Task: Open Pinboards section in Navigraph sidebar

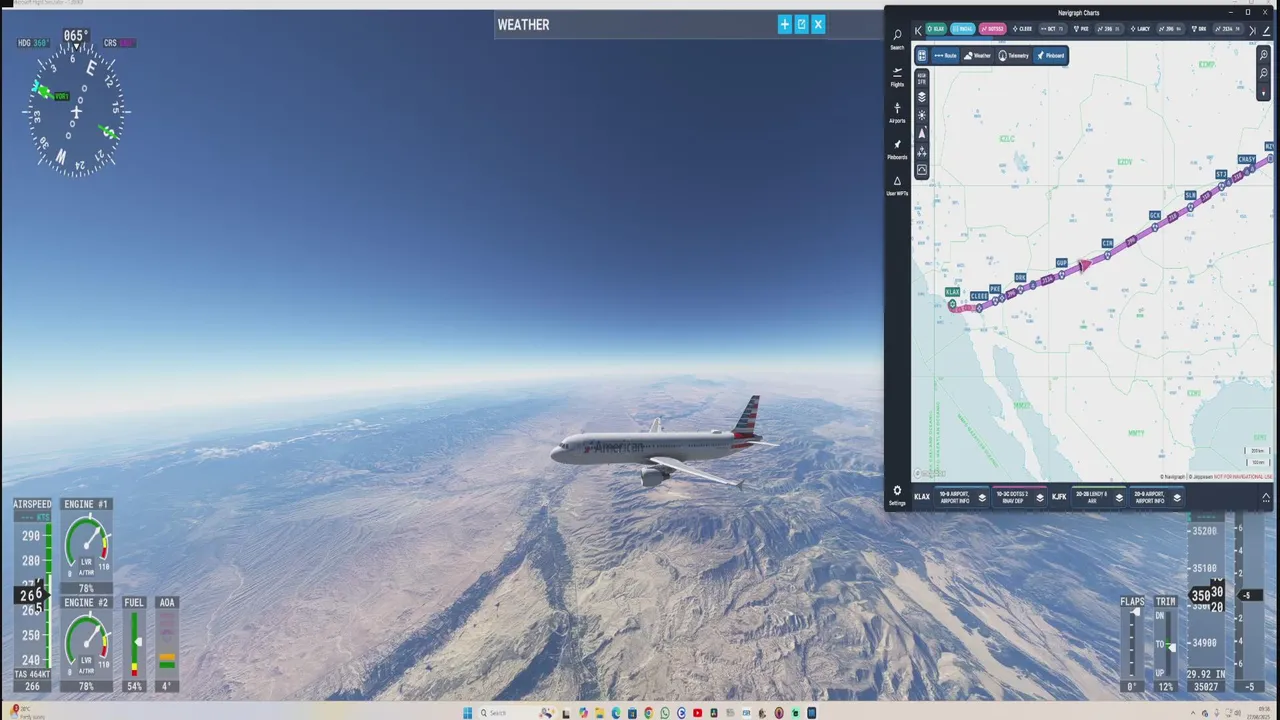Action: coord(897,149)
